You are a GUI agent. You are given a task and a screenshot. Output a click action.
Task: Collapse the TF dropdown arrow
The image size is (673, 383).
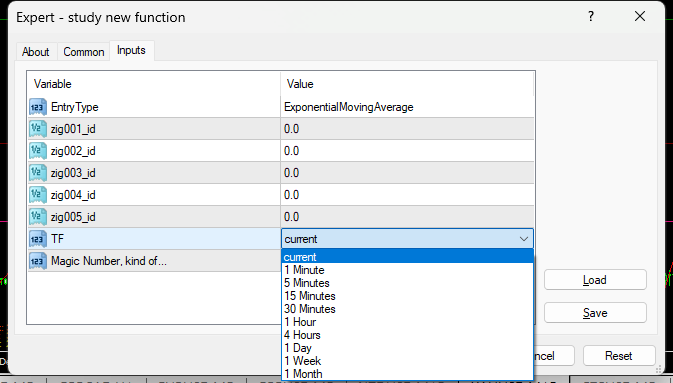[524, 239]
